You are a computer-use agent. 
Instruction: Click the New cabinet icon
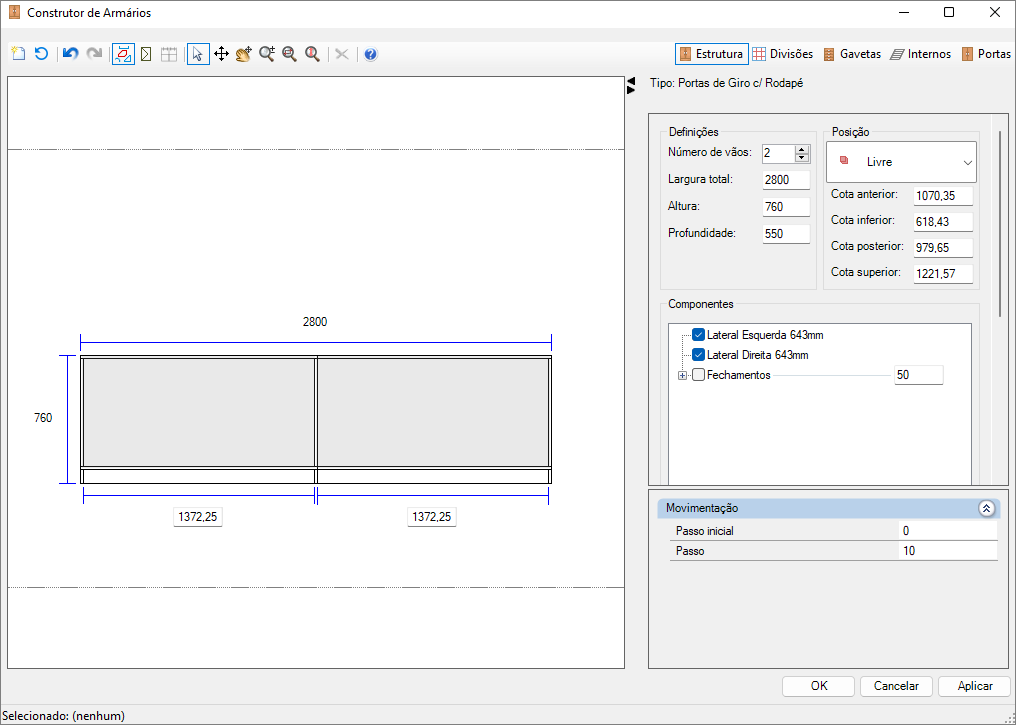(x=18, y=54)
